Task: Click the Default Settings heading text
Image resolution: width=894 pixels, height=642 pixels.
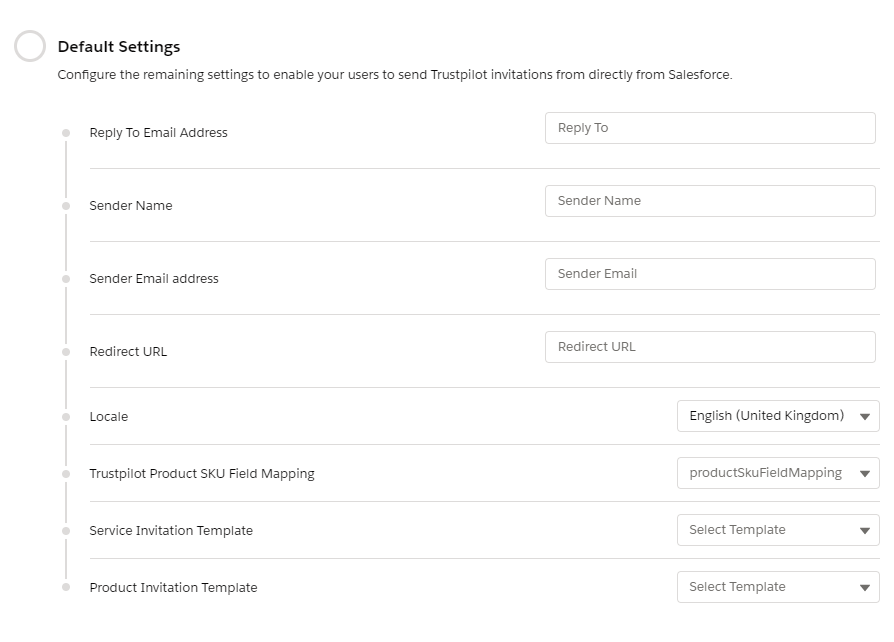Action: point(117,46)
